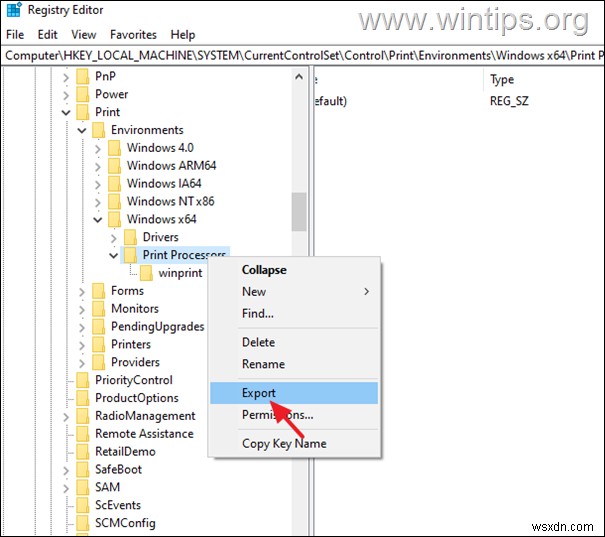The width and height of the screenshot is (605, 537).
Task: Open the Help menu
Action: (x=183, y=35)
